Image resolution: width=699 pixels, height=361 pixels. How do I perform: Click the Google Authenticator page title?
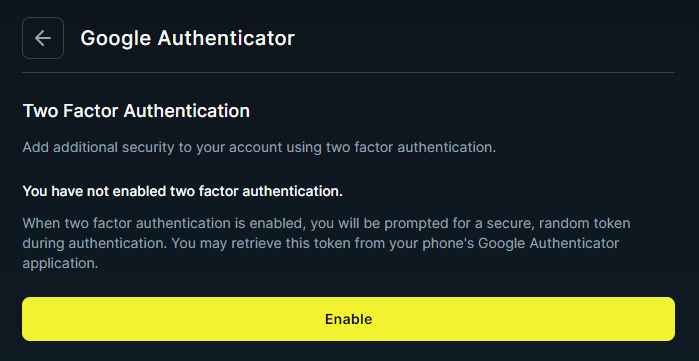188,38
